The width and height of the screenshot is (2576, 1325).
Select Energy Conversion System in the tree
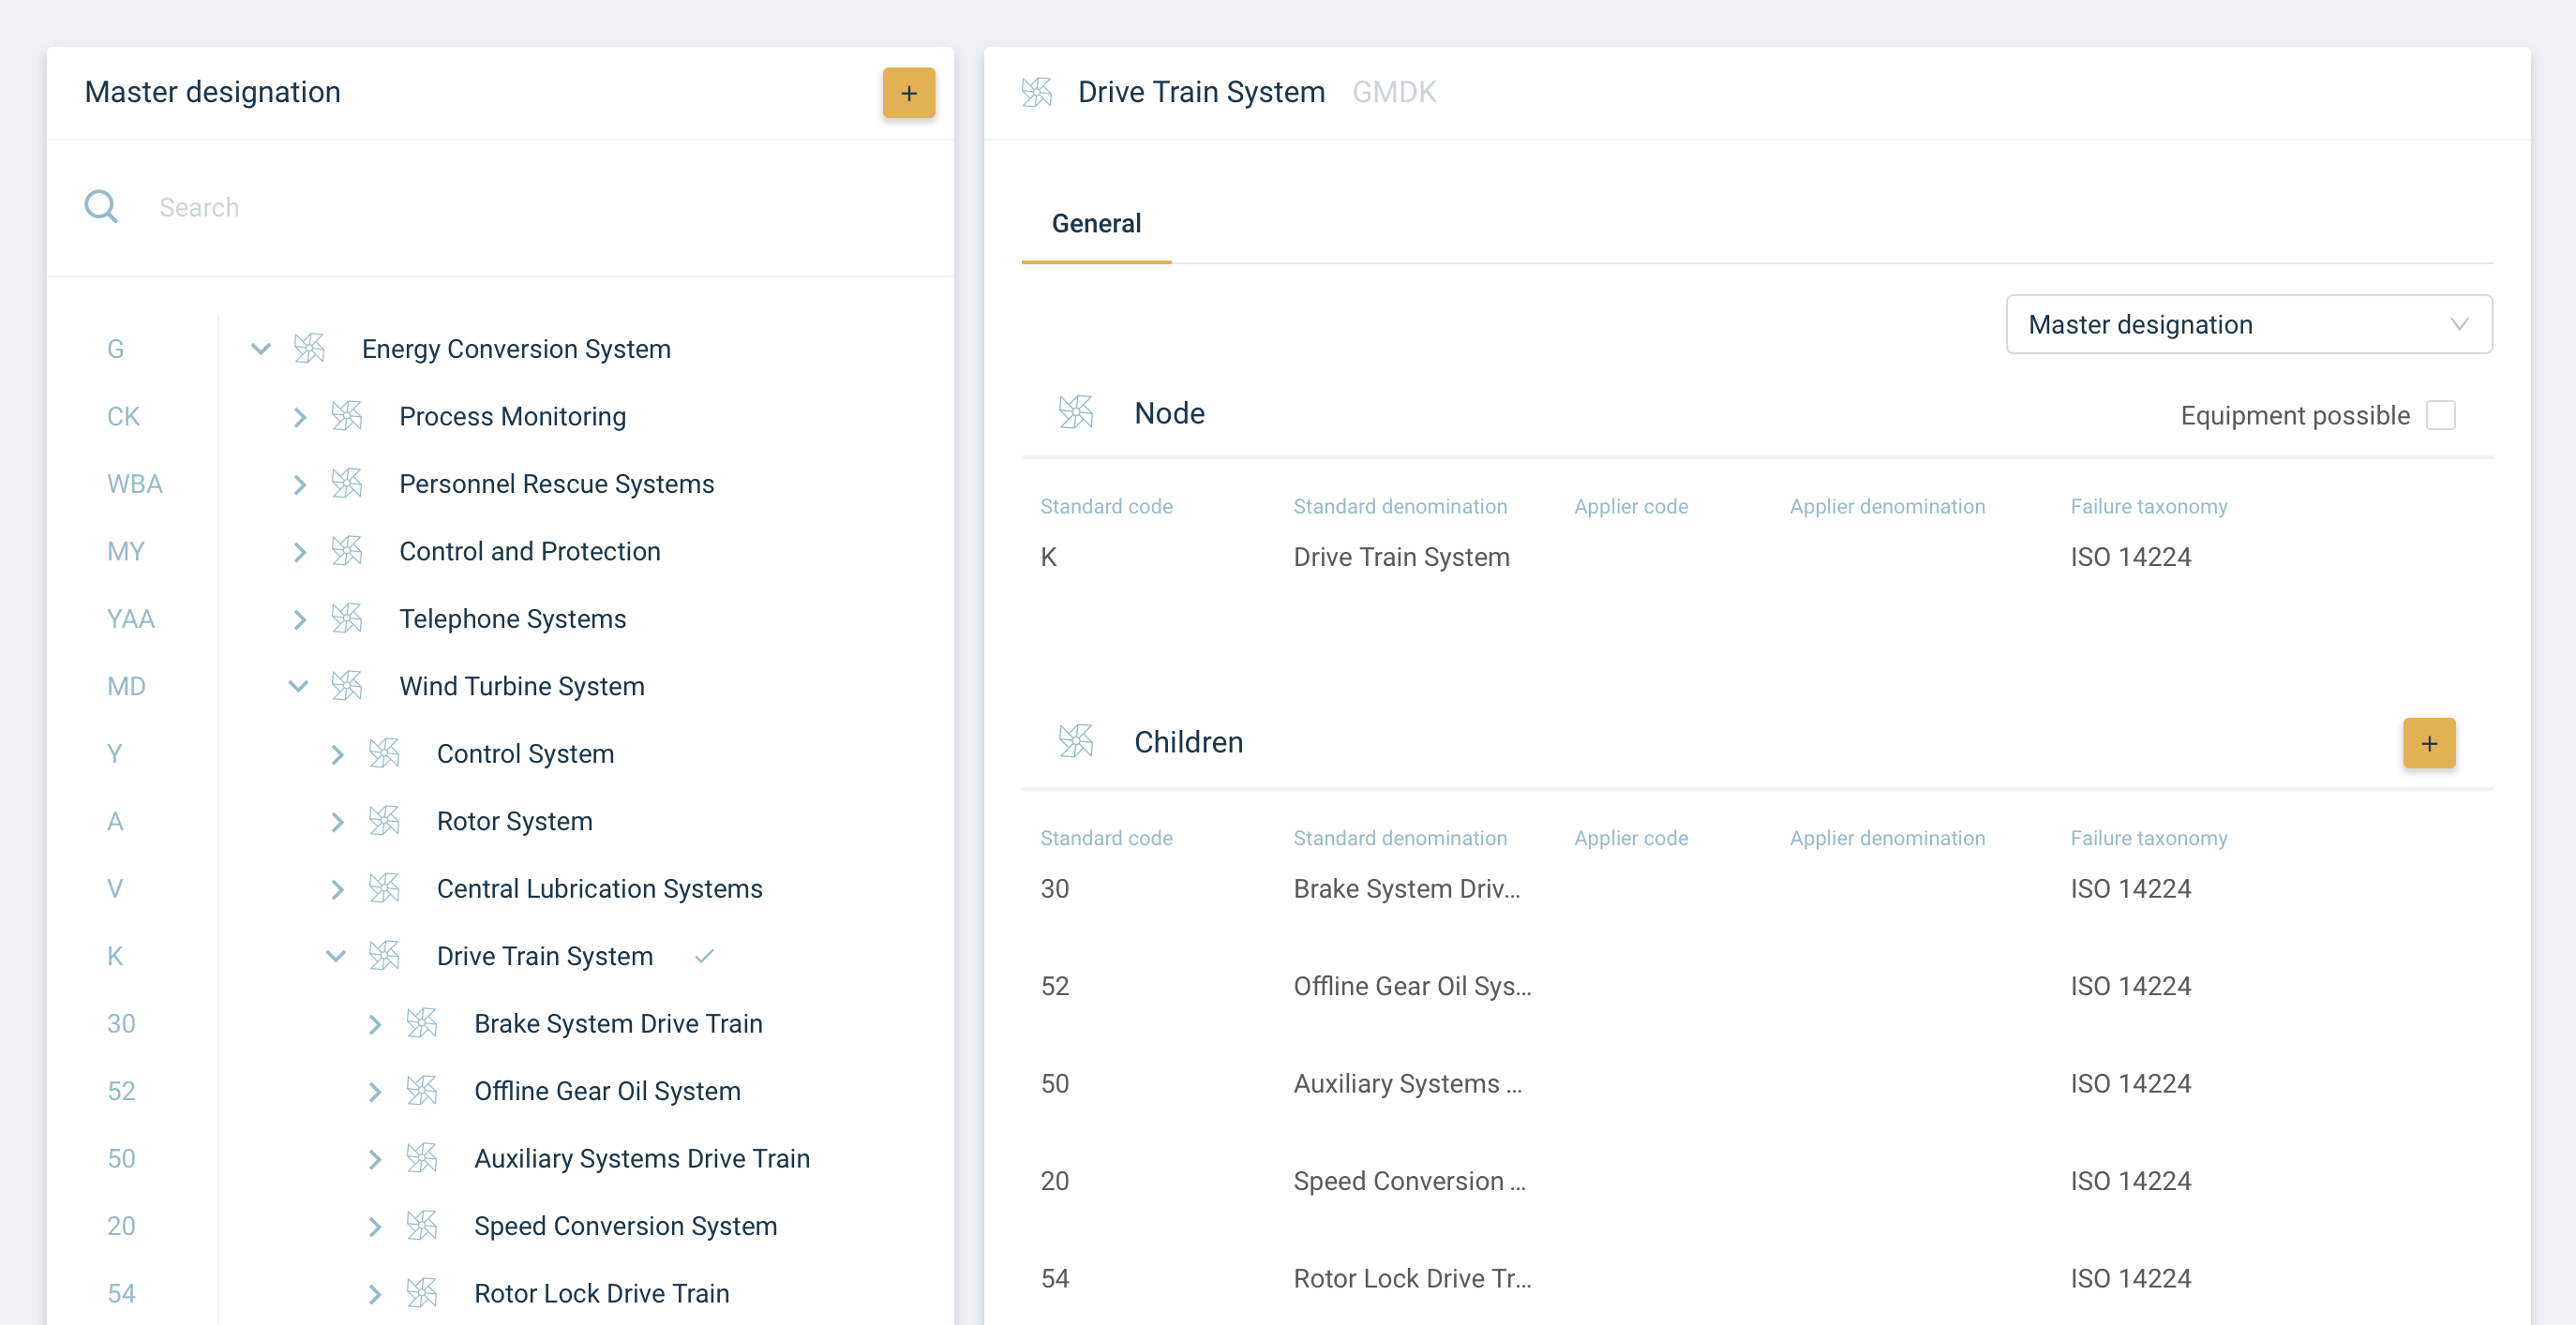[x=516, y=348]
